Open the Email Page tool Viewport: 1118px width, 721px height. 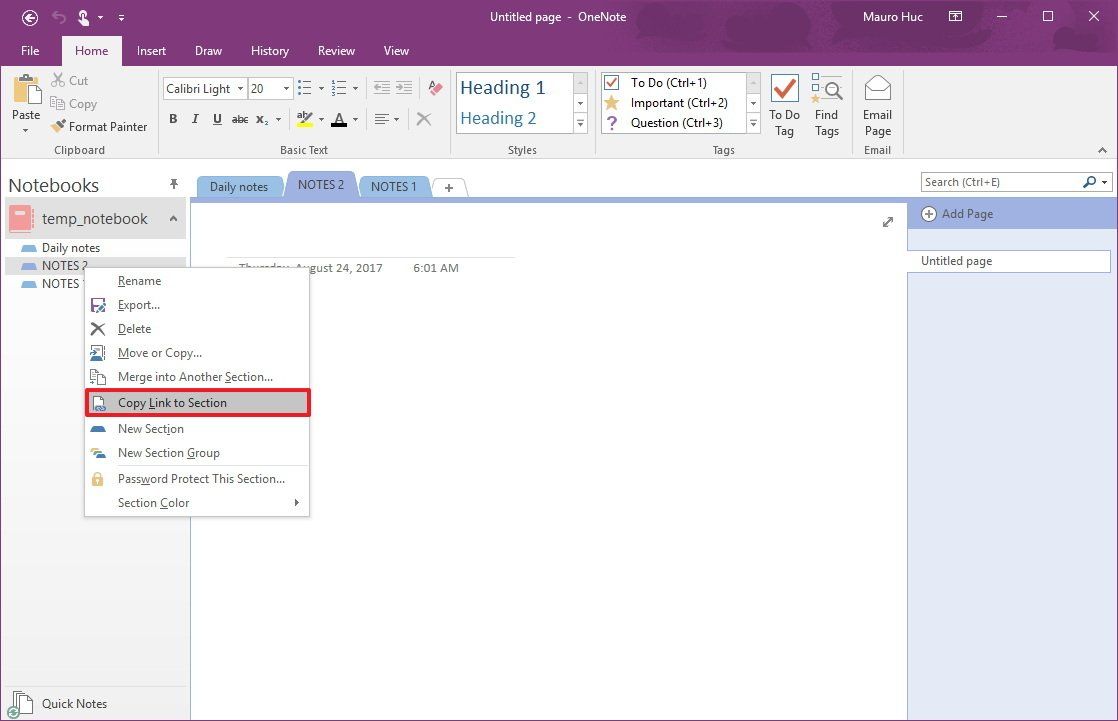click(877, 104)
